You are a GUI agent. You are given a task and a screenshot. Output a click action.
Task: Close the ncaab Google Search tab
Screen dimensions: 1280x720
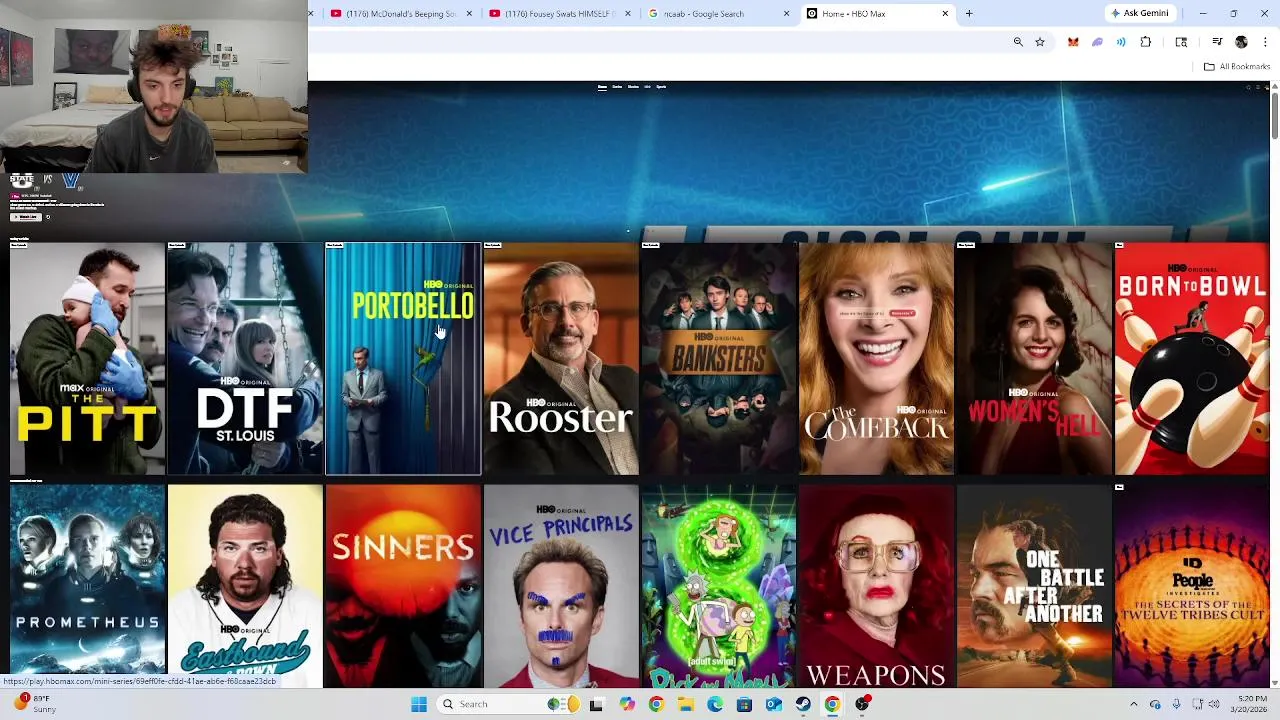[786, 14]
